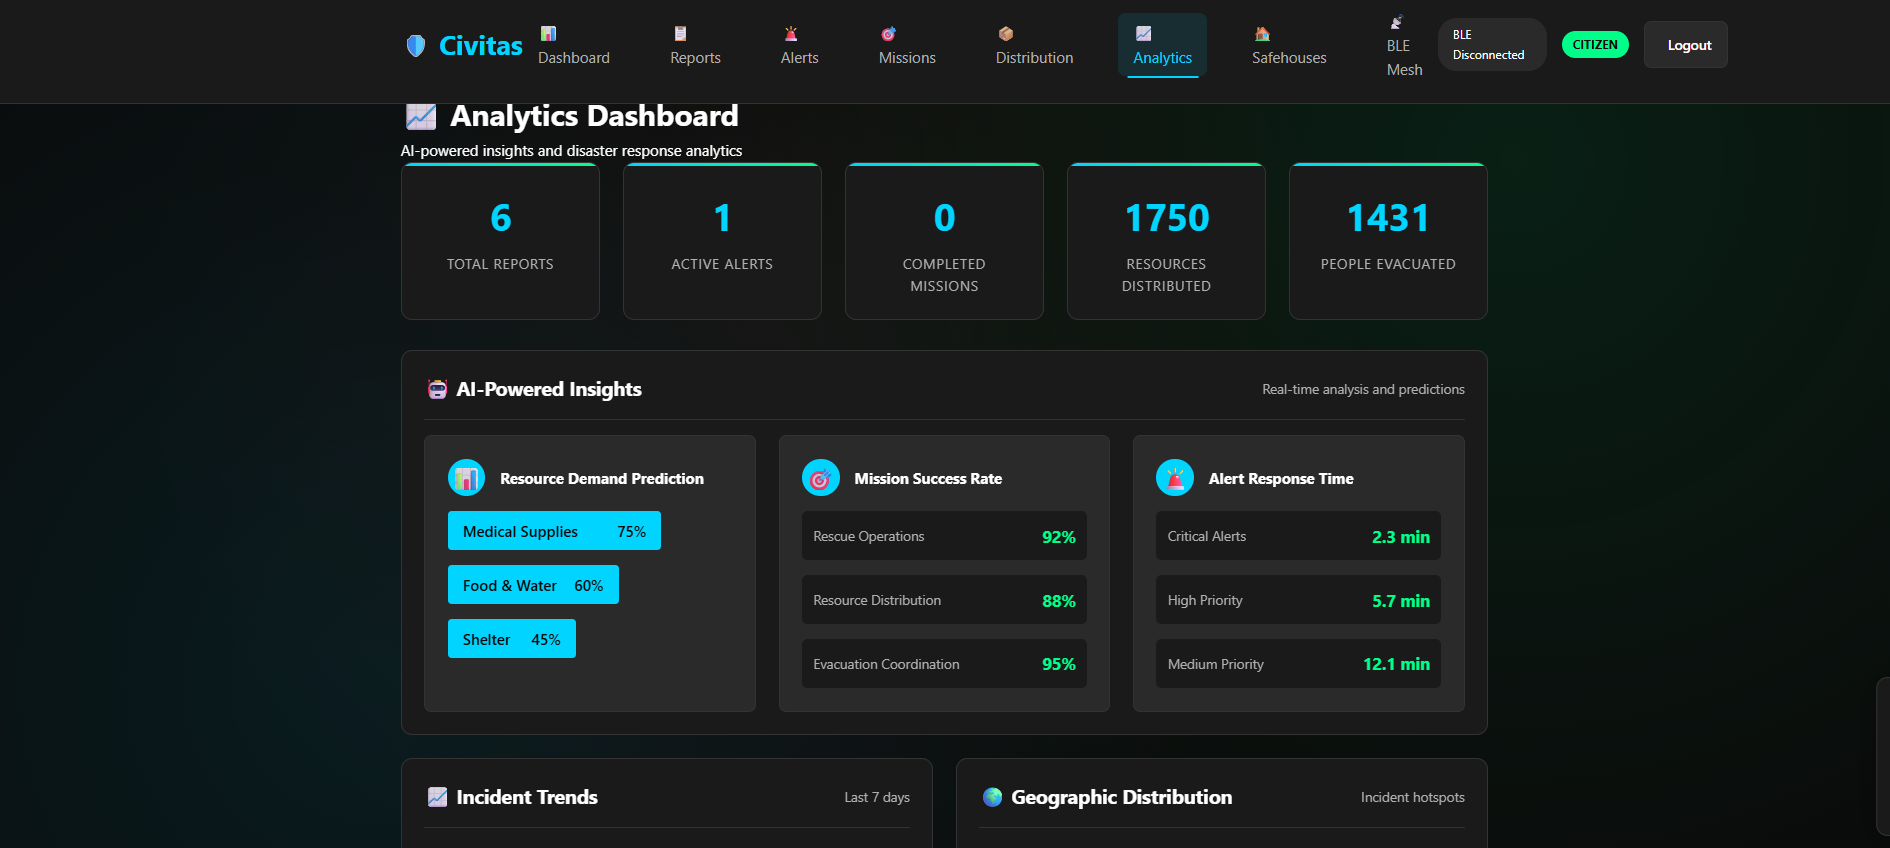1890x848 pixels.
Task: Click the Resource Distribution 88% row
Action: (944, 600)
